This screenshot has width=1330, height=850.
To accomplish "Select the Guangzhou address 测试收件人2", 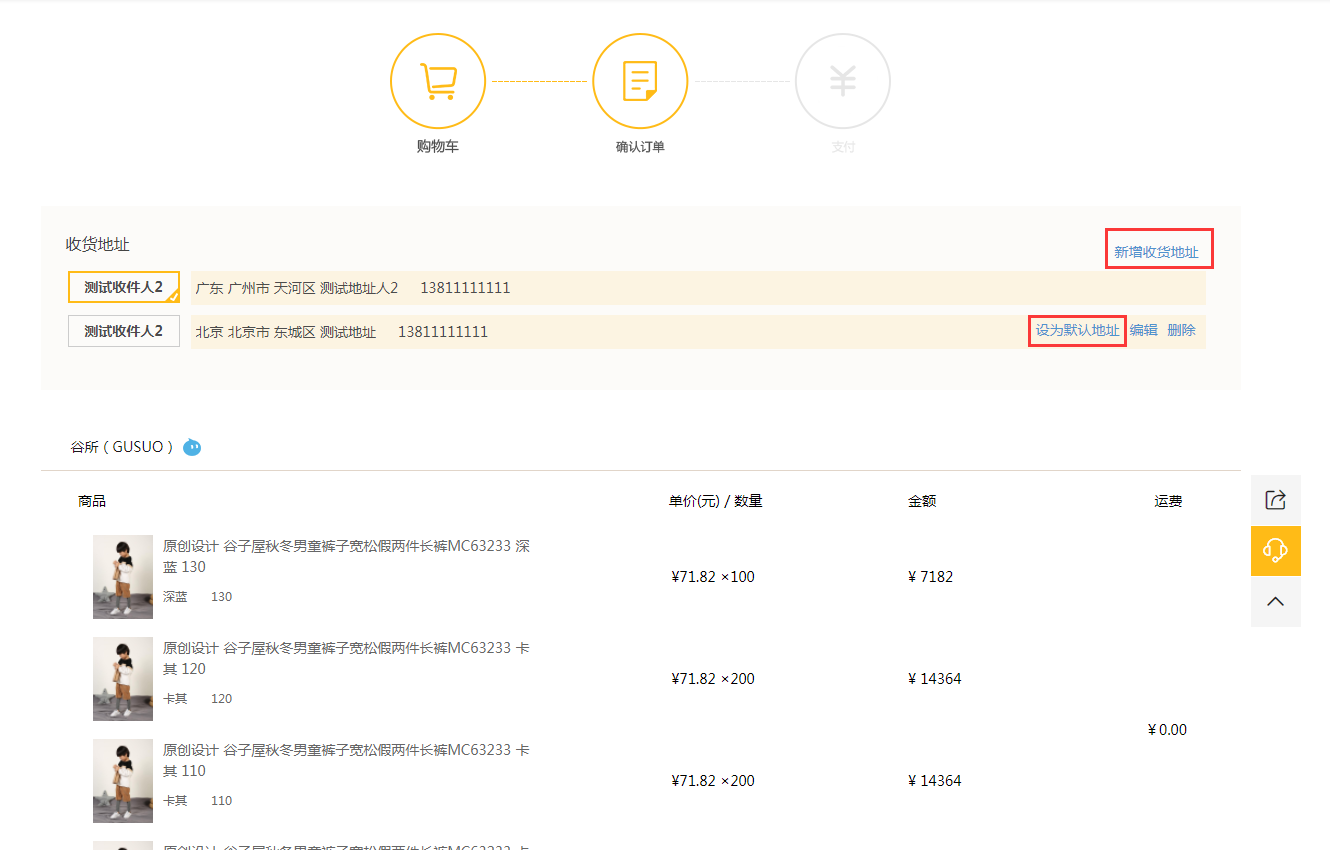I will point(123,287).
